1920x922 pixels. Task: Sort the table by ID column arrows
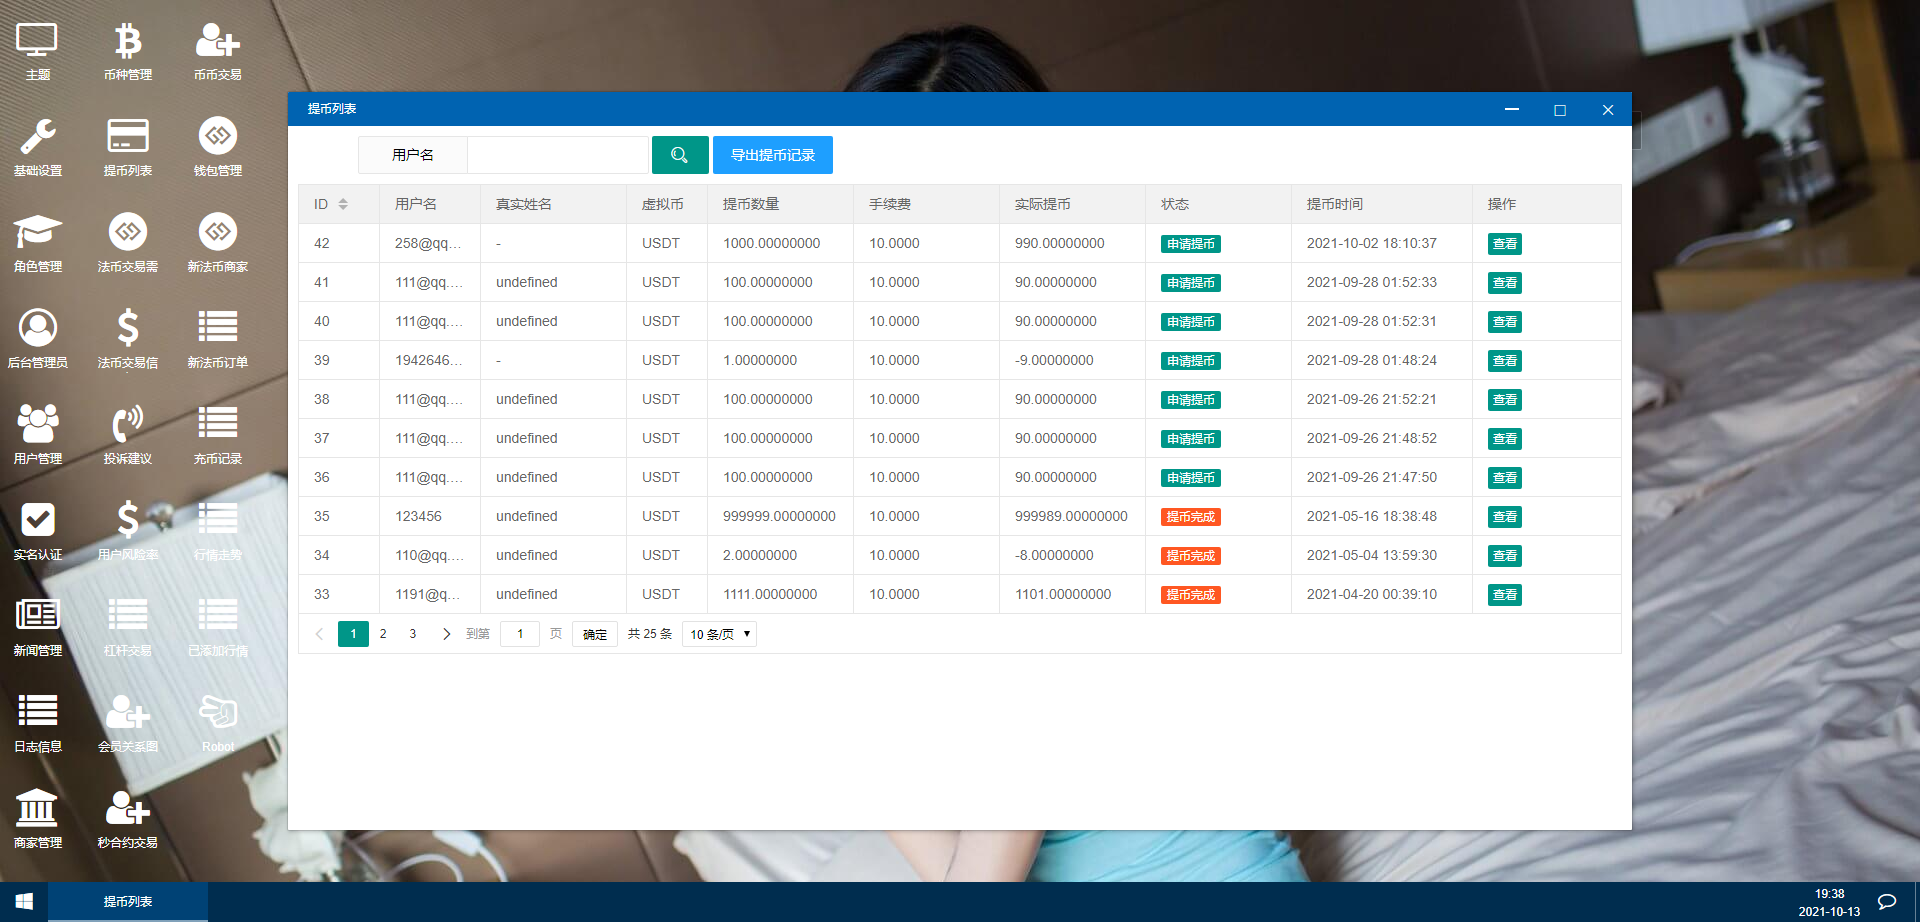pos(343,204)
